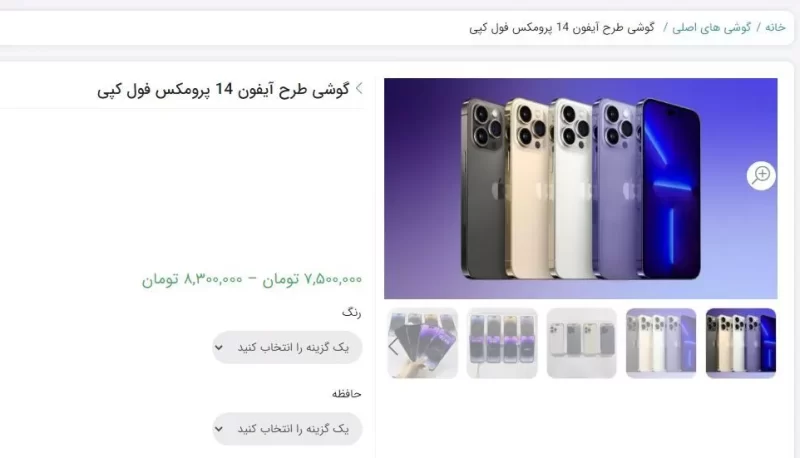The width and height of the screenshot is (800, 458).
Task: Click the arrow of the حافظه select box
Action: point(219,429)
